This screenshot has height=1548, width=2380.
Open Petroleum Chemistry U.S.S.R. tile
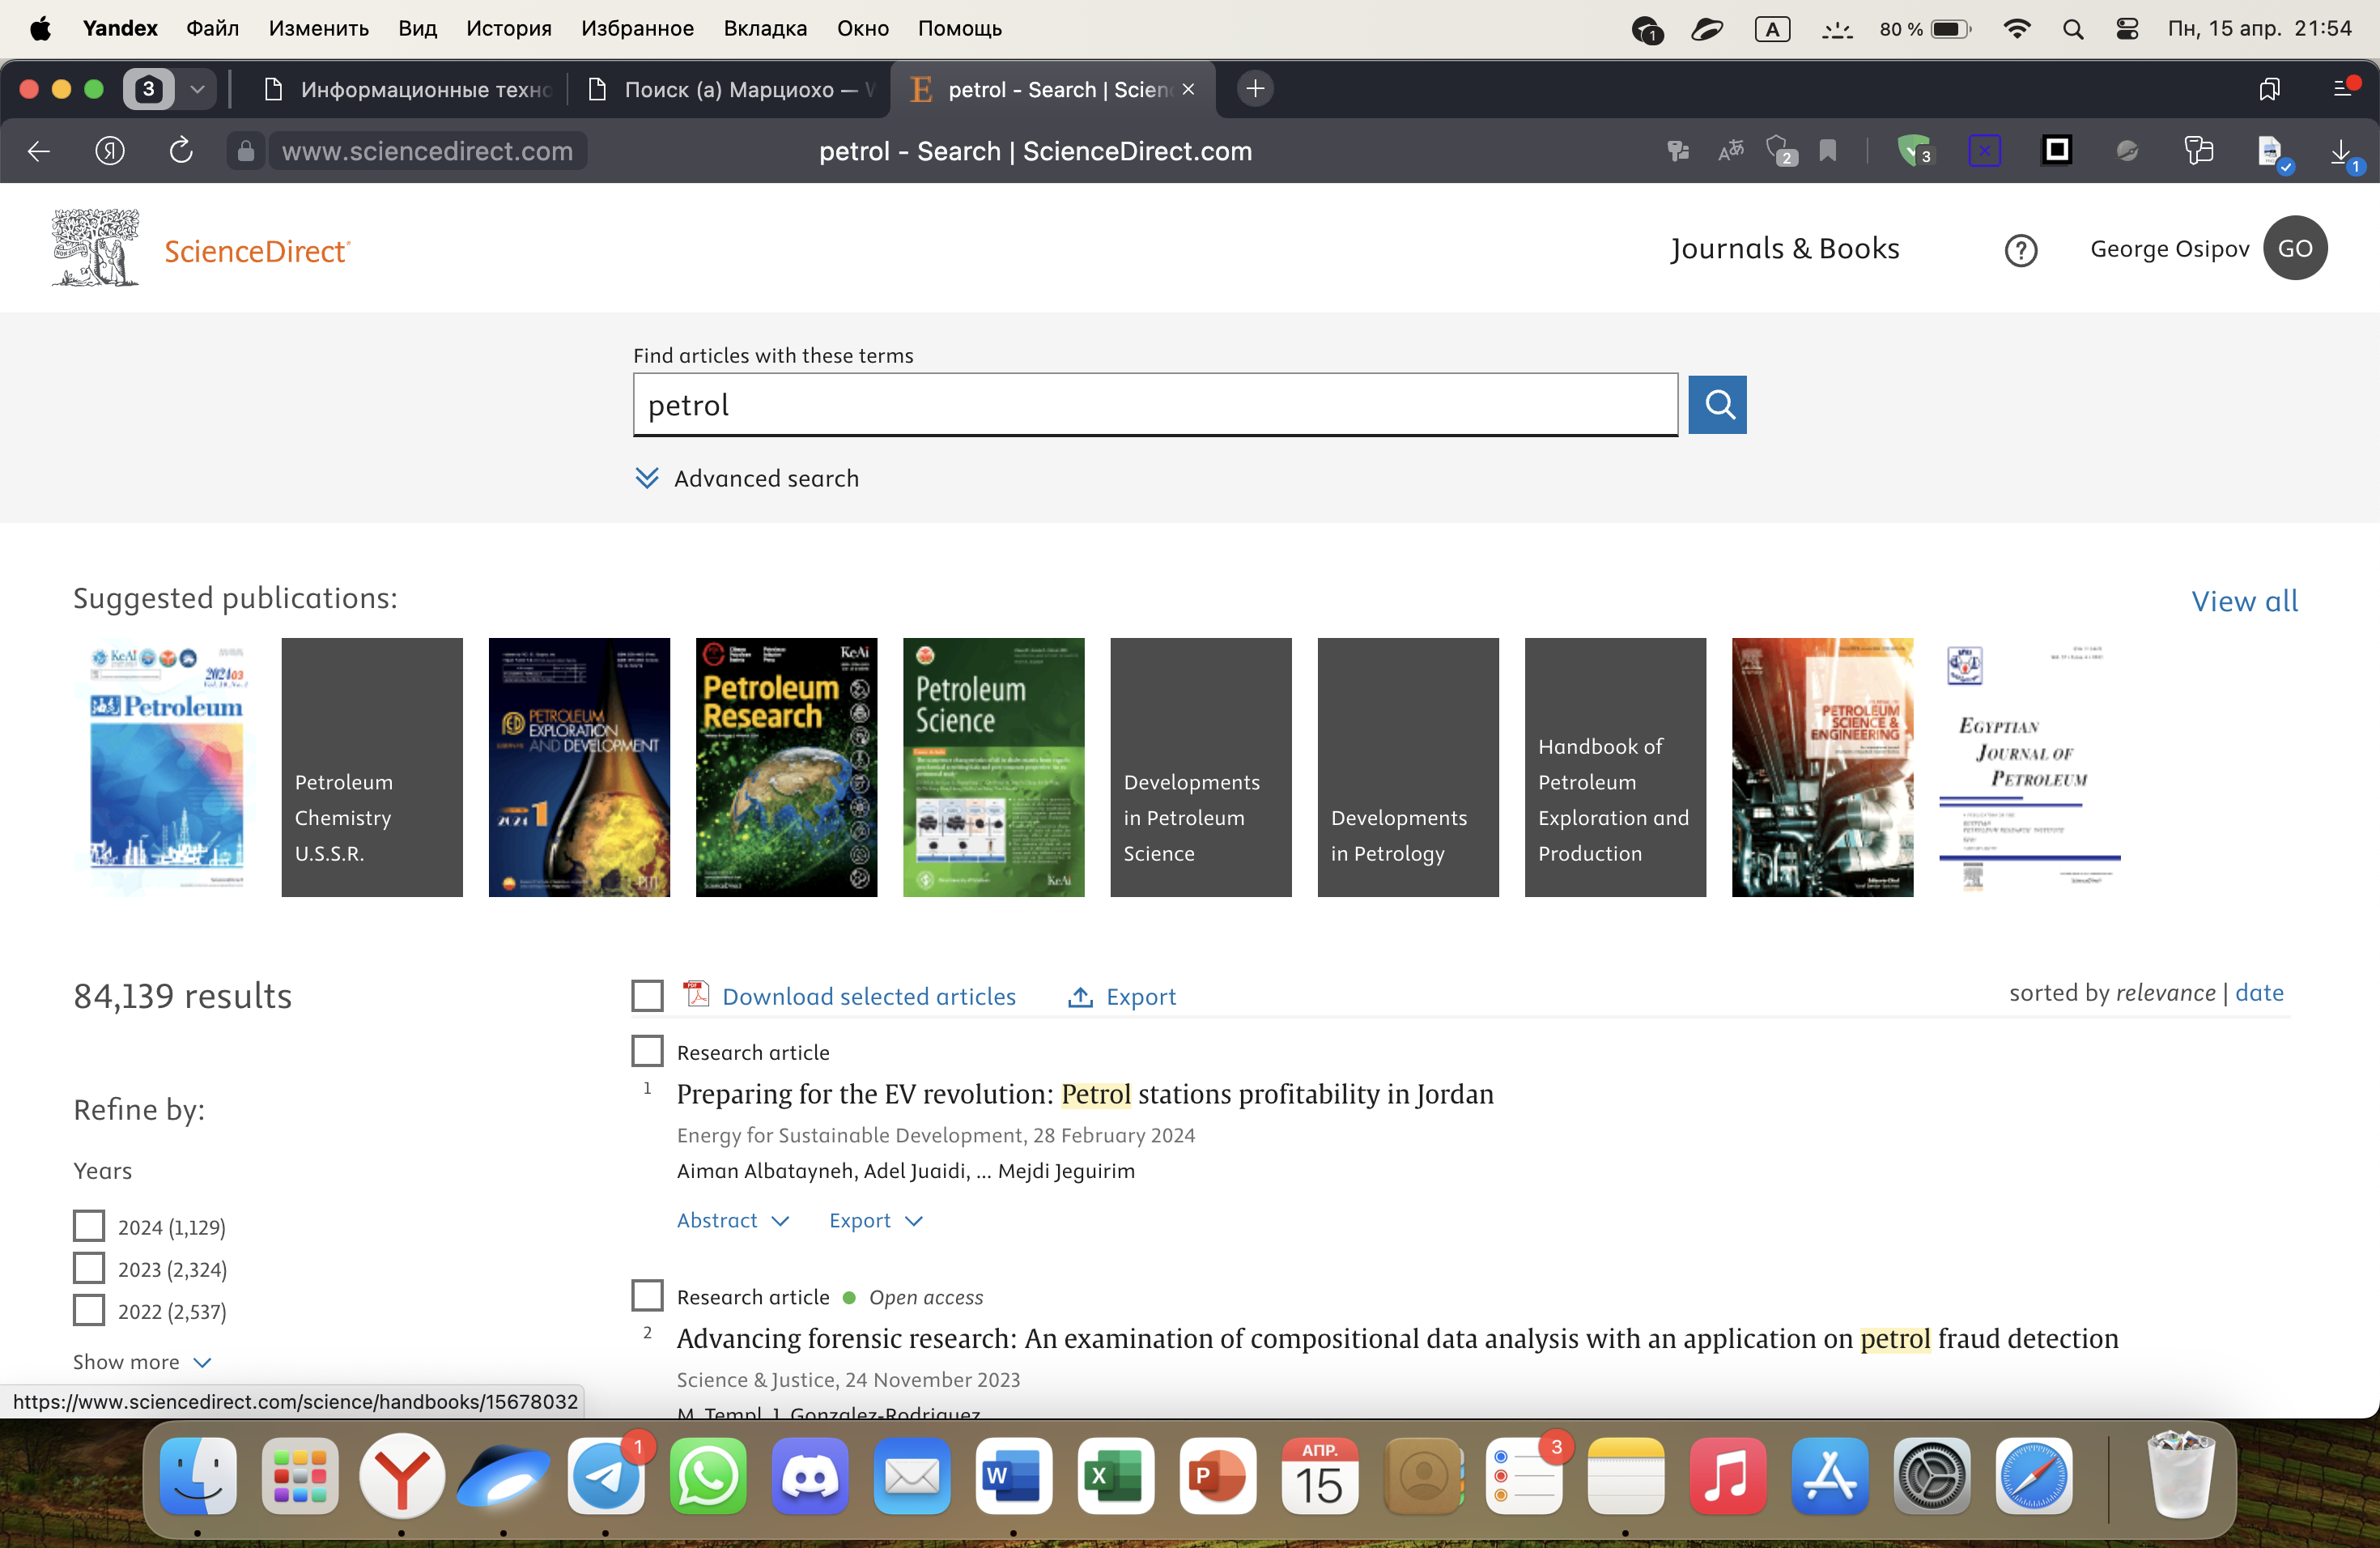[372, 767]
